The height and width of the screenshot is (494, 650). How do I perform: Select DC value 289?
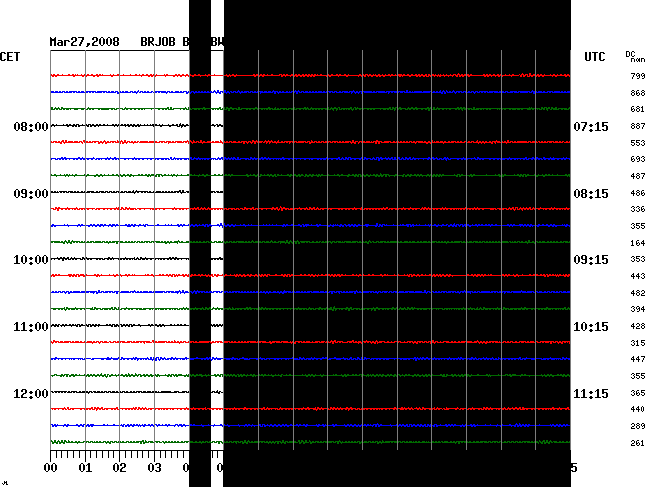(638, 426)
